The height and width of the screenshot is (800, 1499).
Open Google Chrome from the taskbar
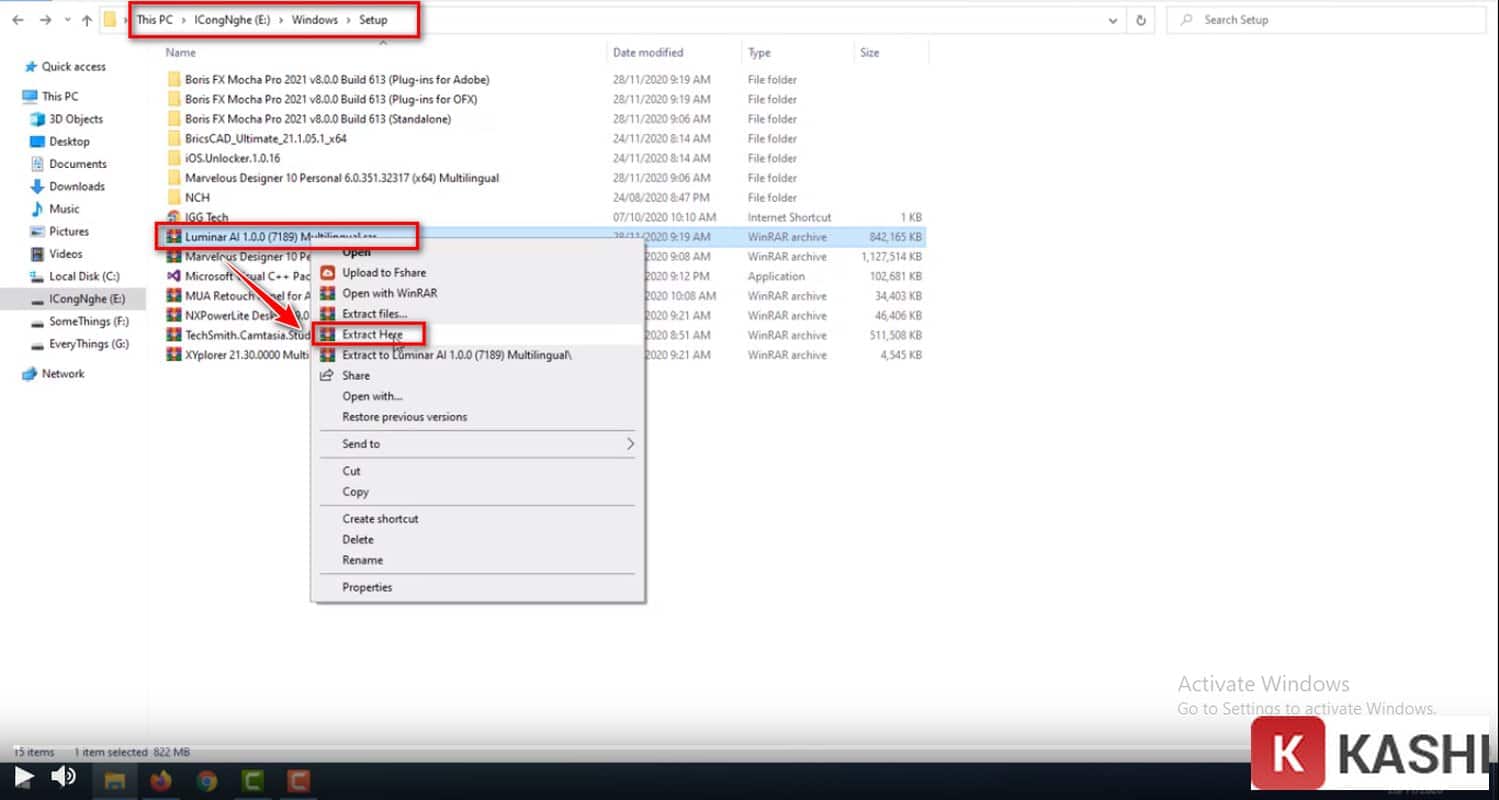[207, 780]
